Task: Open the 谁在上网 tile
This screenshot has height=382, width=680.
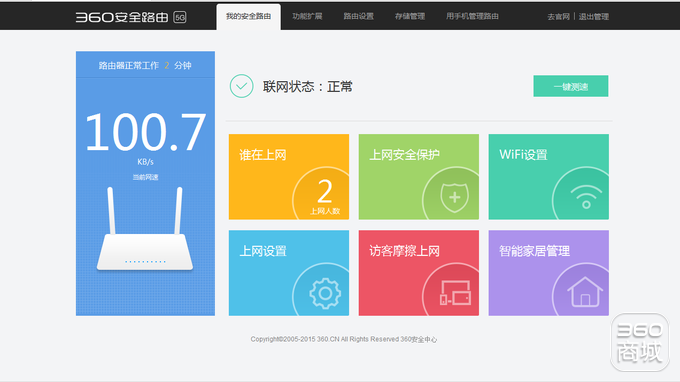Action: tap(289, 176)
